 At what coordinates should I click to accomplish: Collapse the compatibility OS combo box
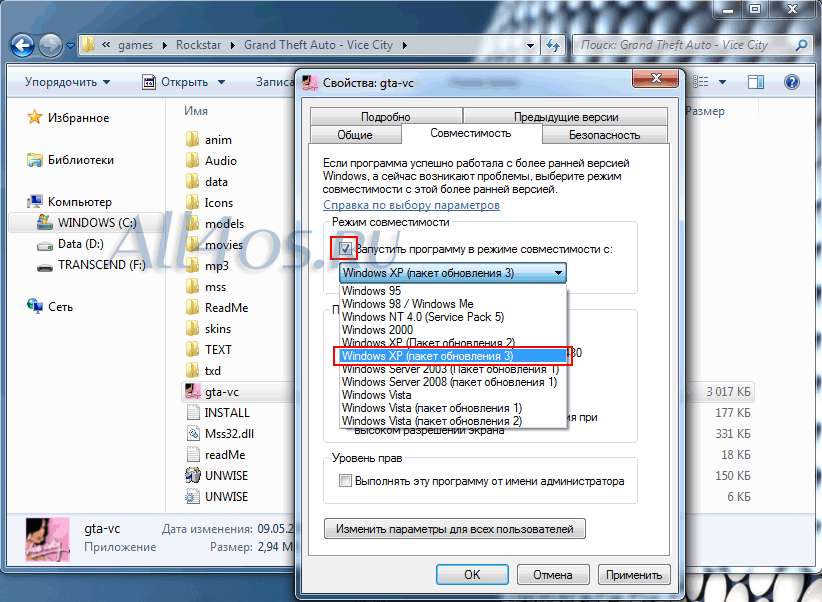(453, 273)
